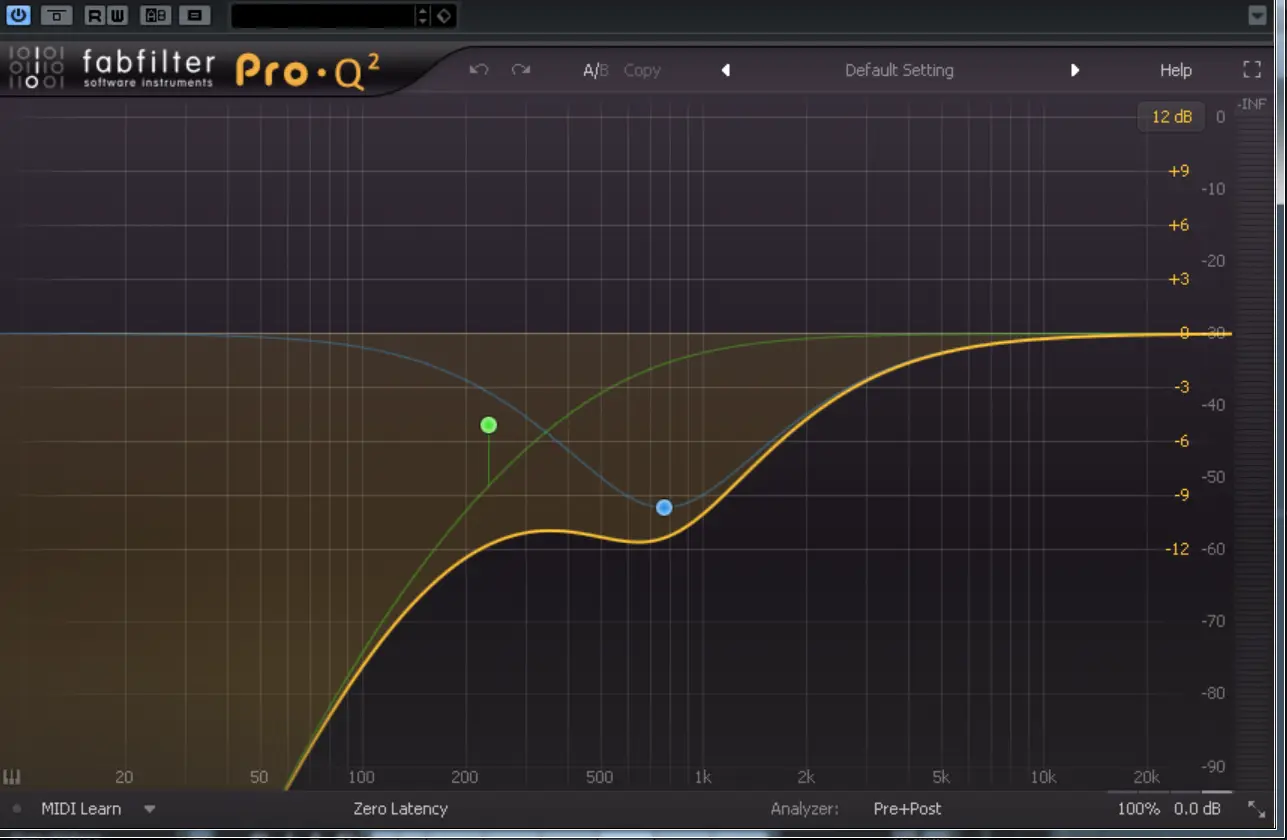Click the Pre+Post analyzer setting
1287x840 pixels.
(907, 809)
